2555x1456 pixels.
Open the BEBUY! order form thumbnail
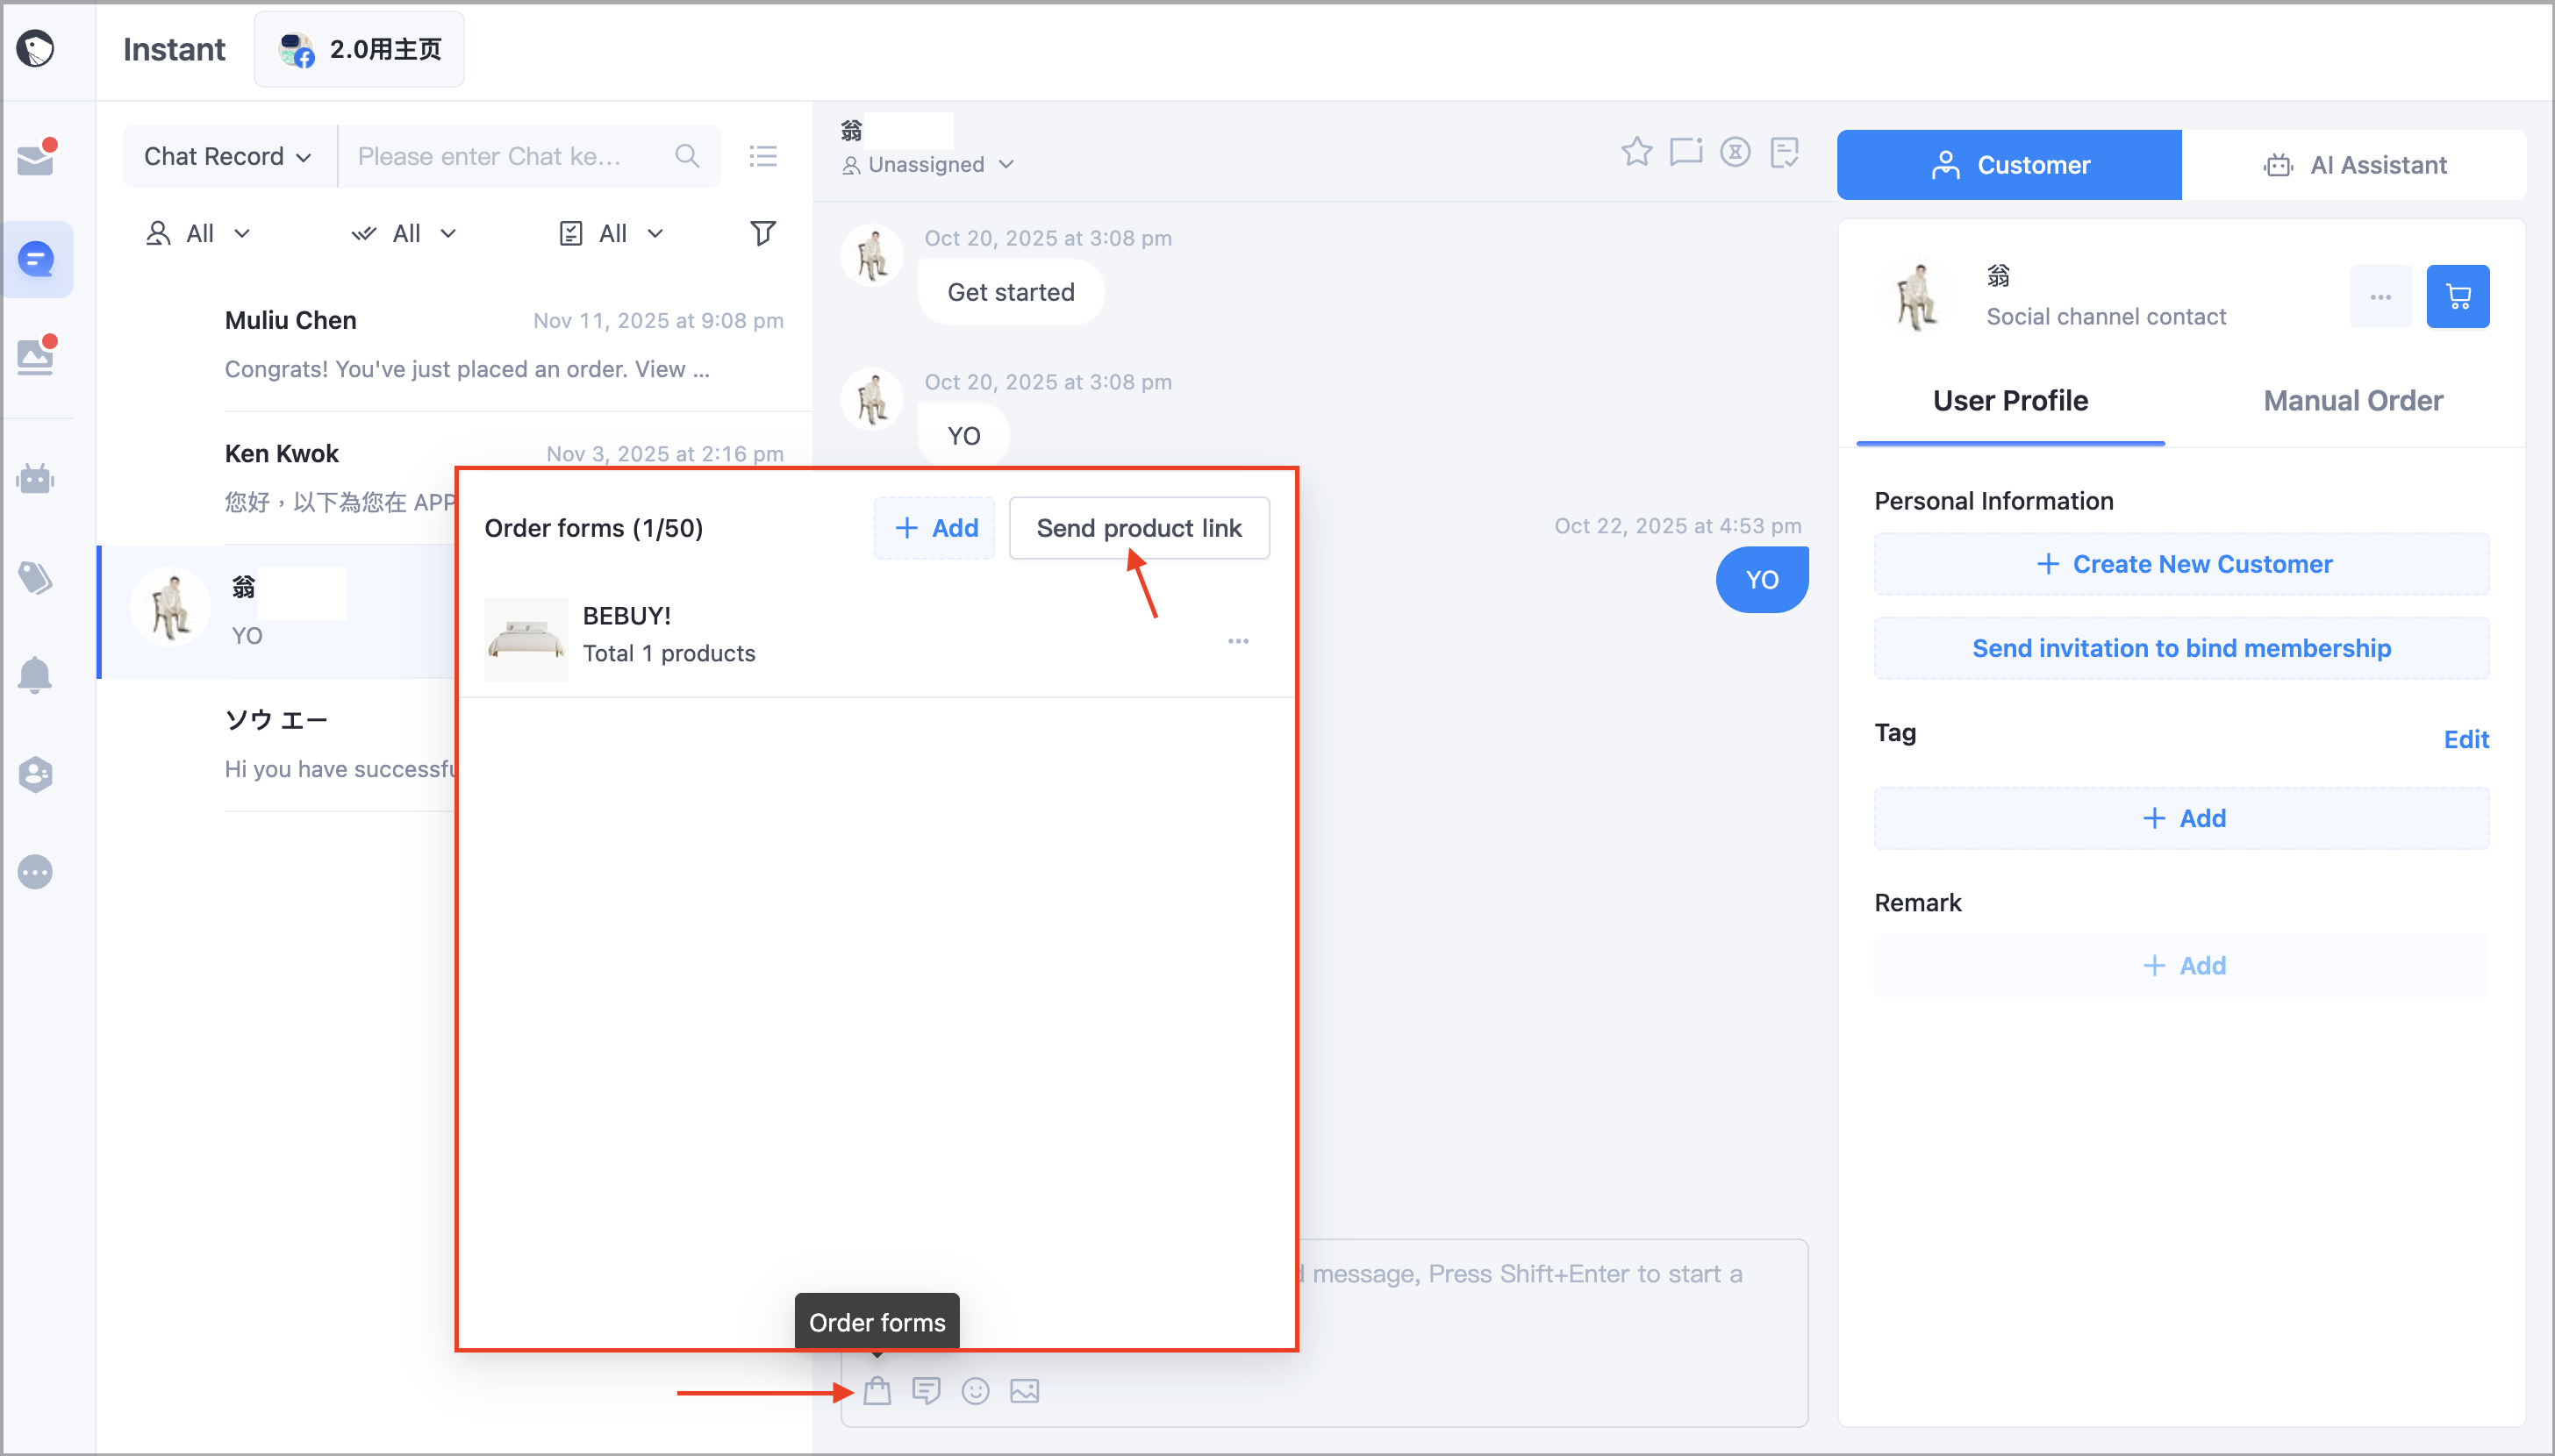point(526,640)
